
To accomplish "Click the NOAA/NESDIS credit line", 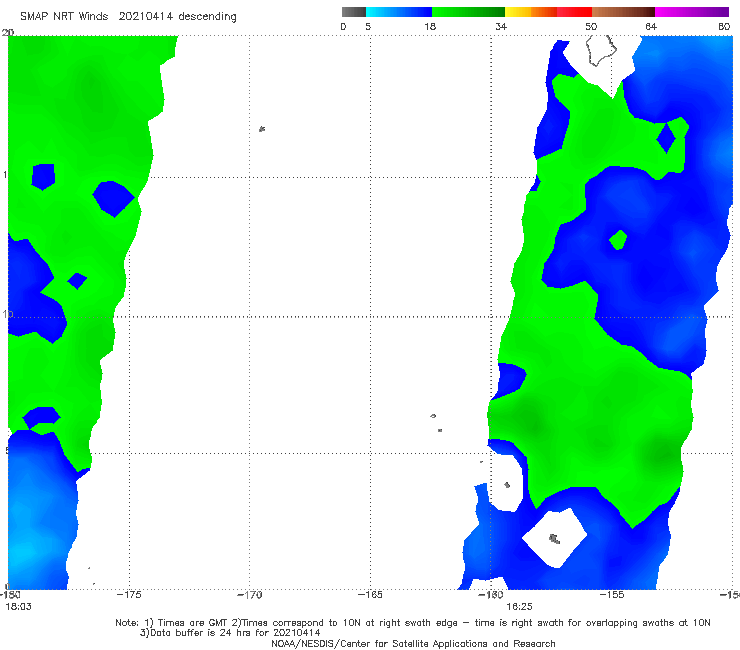I will coord(413,643).
